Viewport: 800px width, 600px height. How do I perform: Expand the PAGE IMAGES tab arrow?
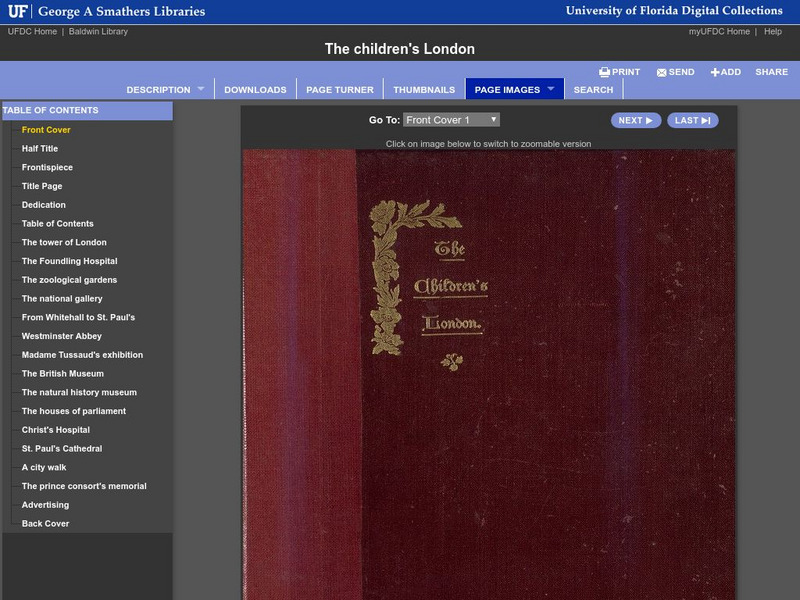coord(551,89)
